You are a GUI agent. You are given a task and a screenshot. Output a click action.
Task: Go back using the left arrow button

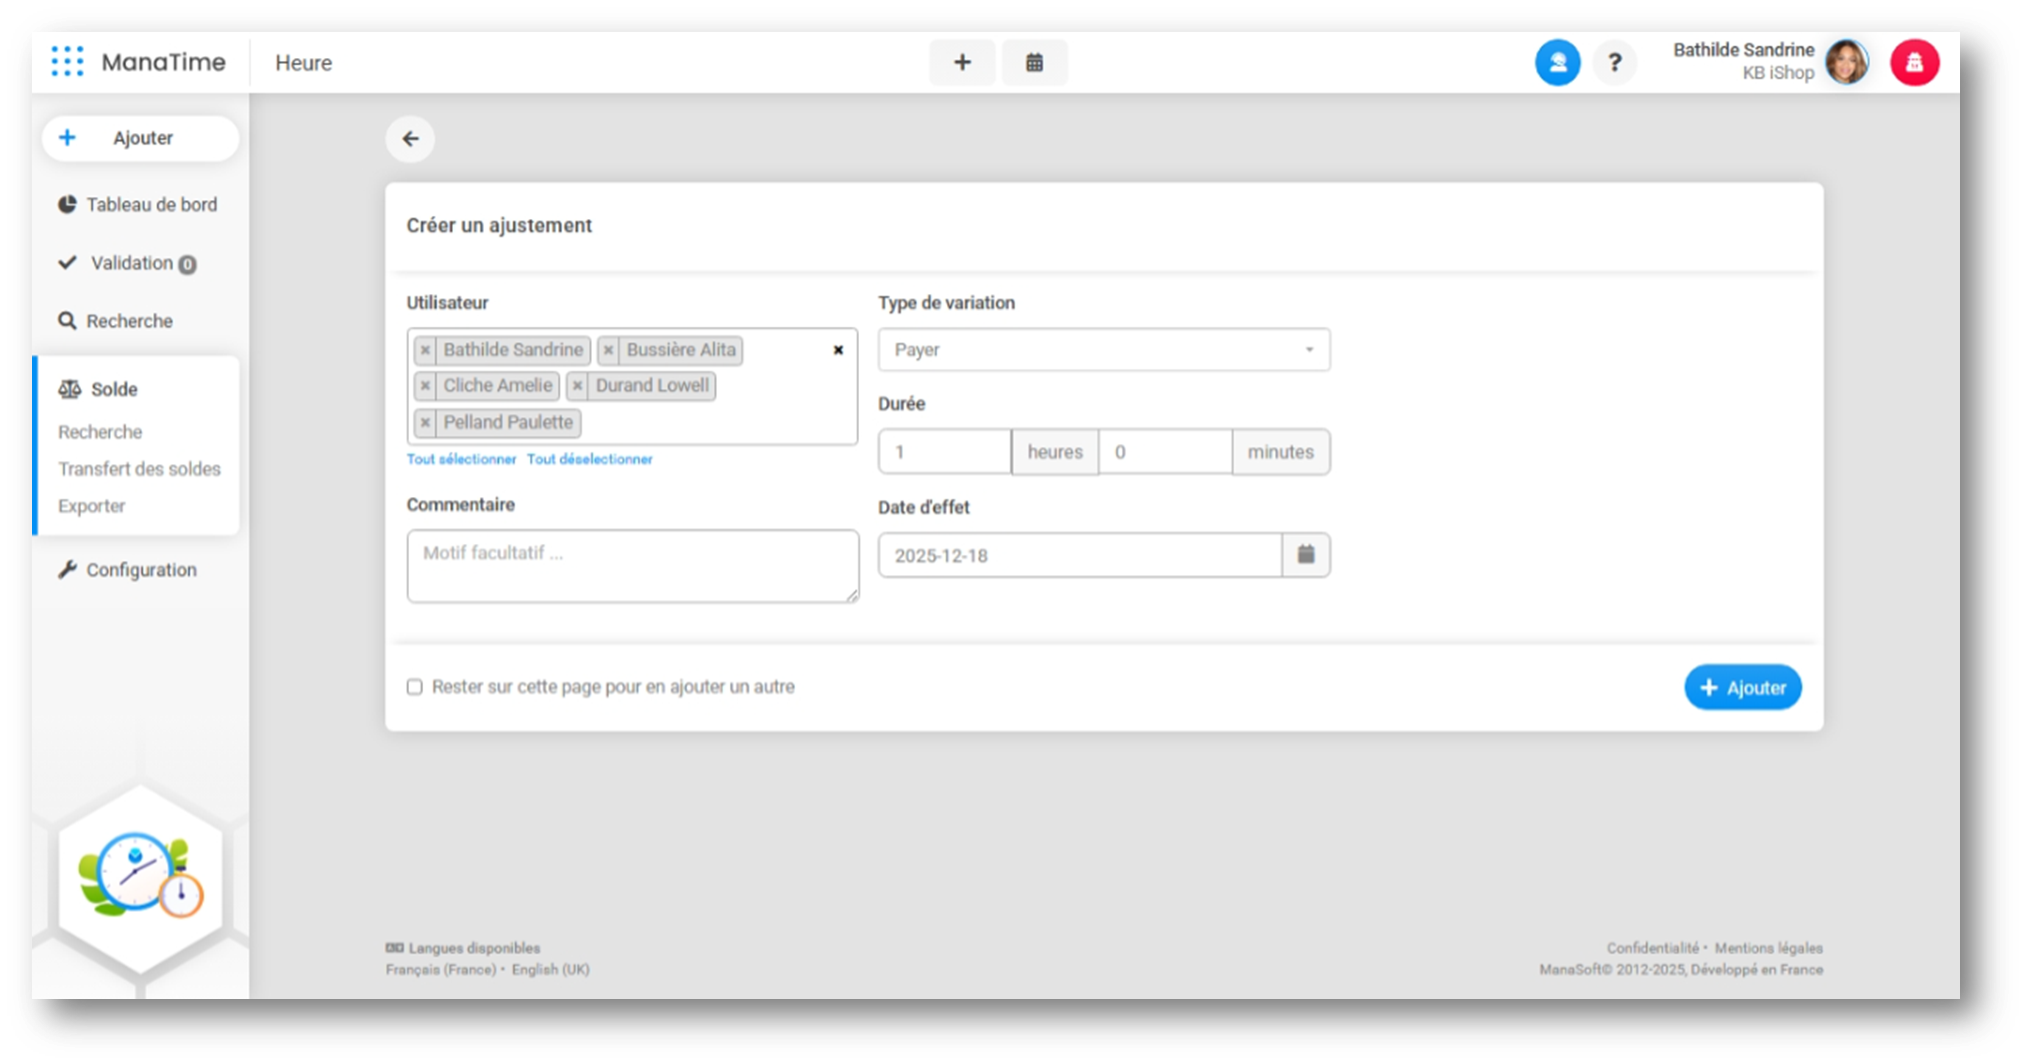[x=410, y=139]
